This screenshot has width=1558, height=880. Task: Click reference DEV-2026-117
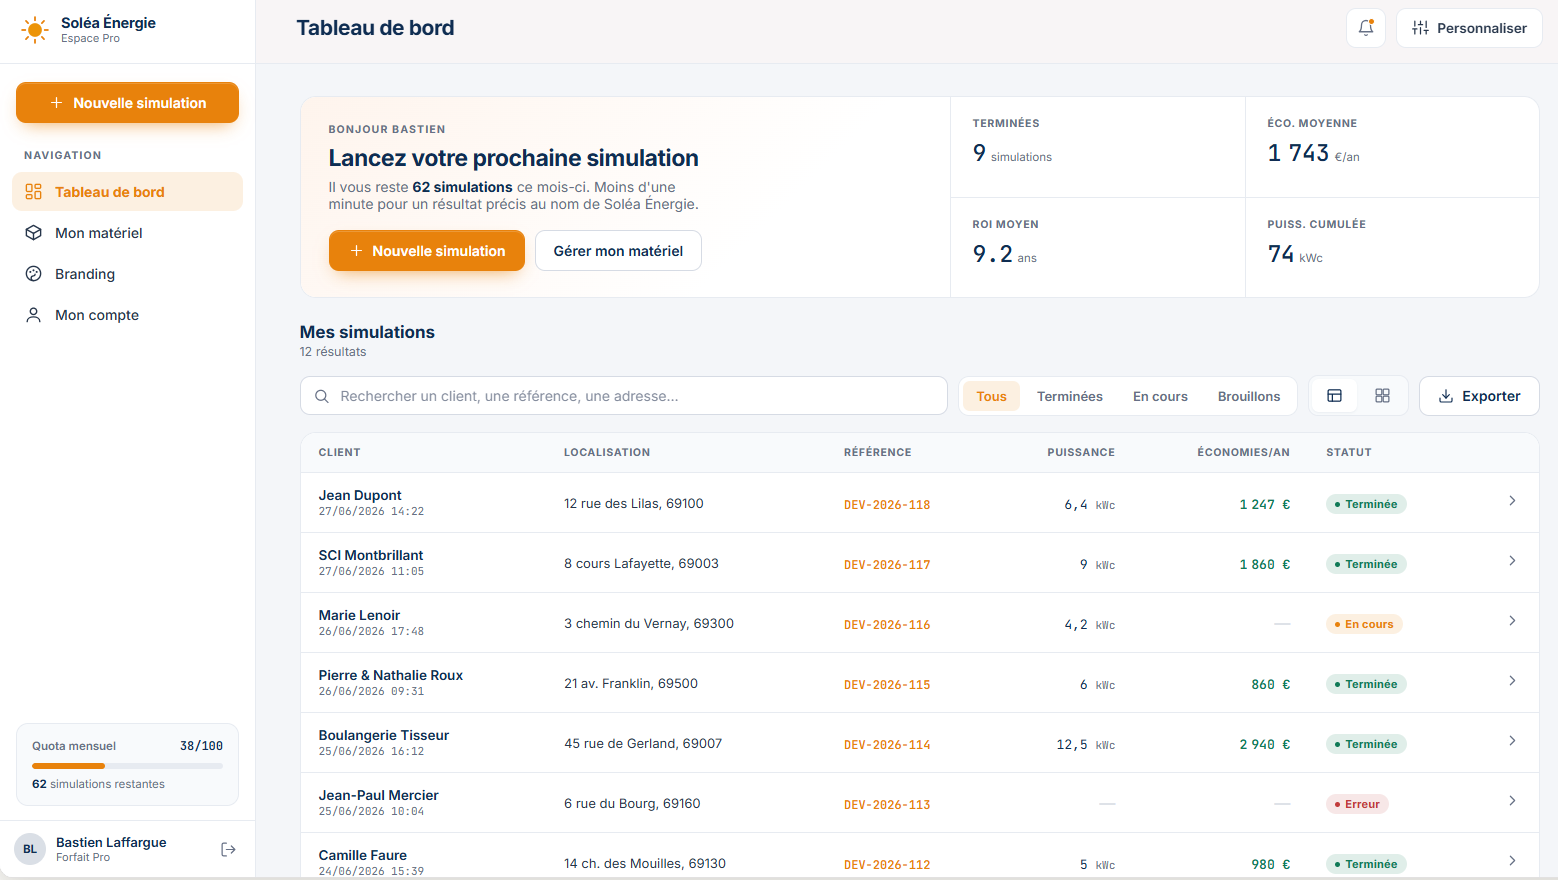887,565
